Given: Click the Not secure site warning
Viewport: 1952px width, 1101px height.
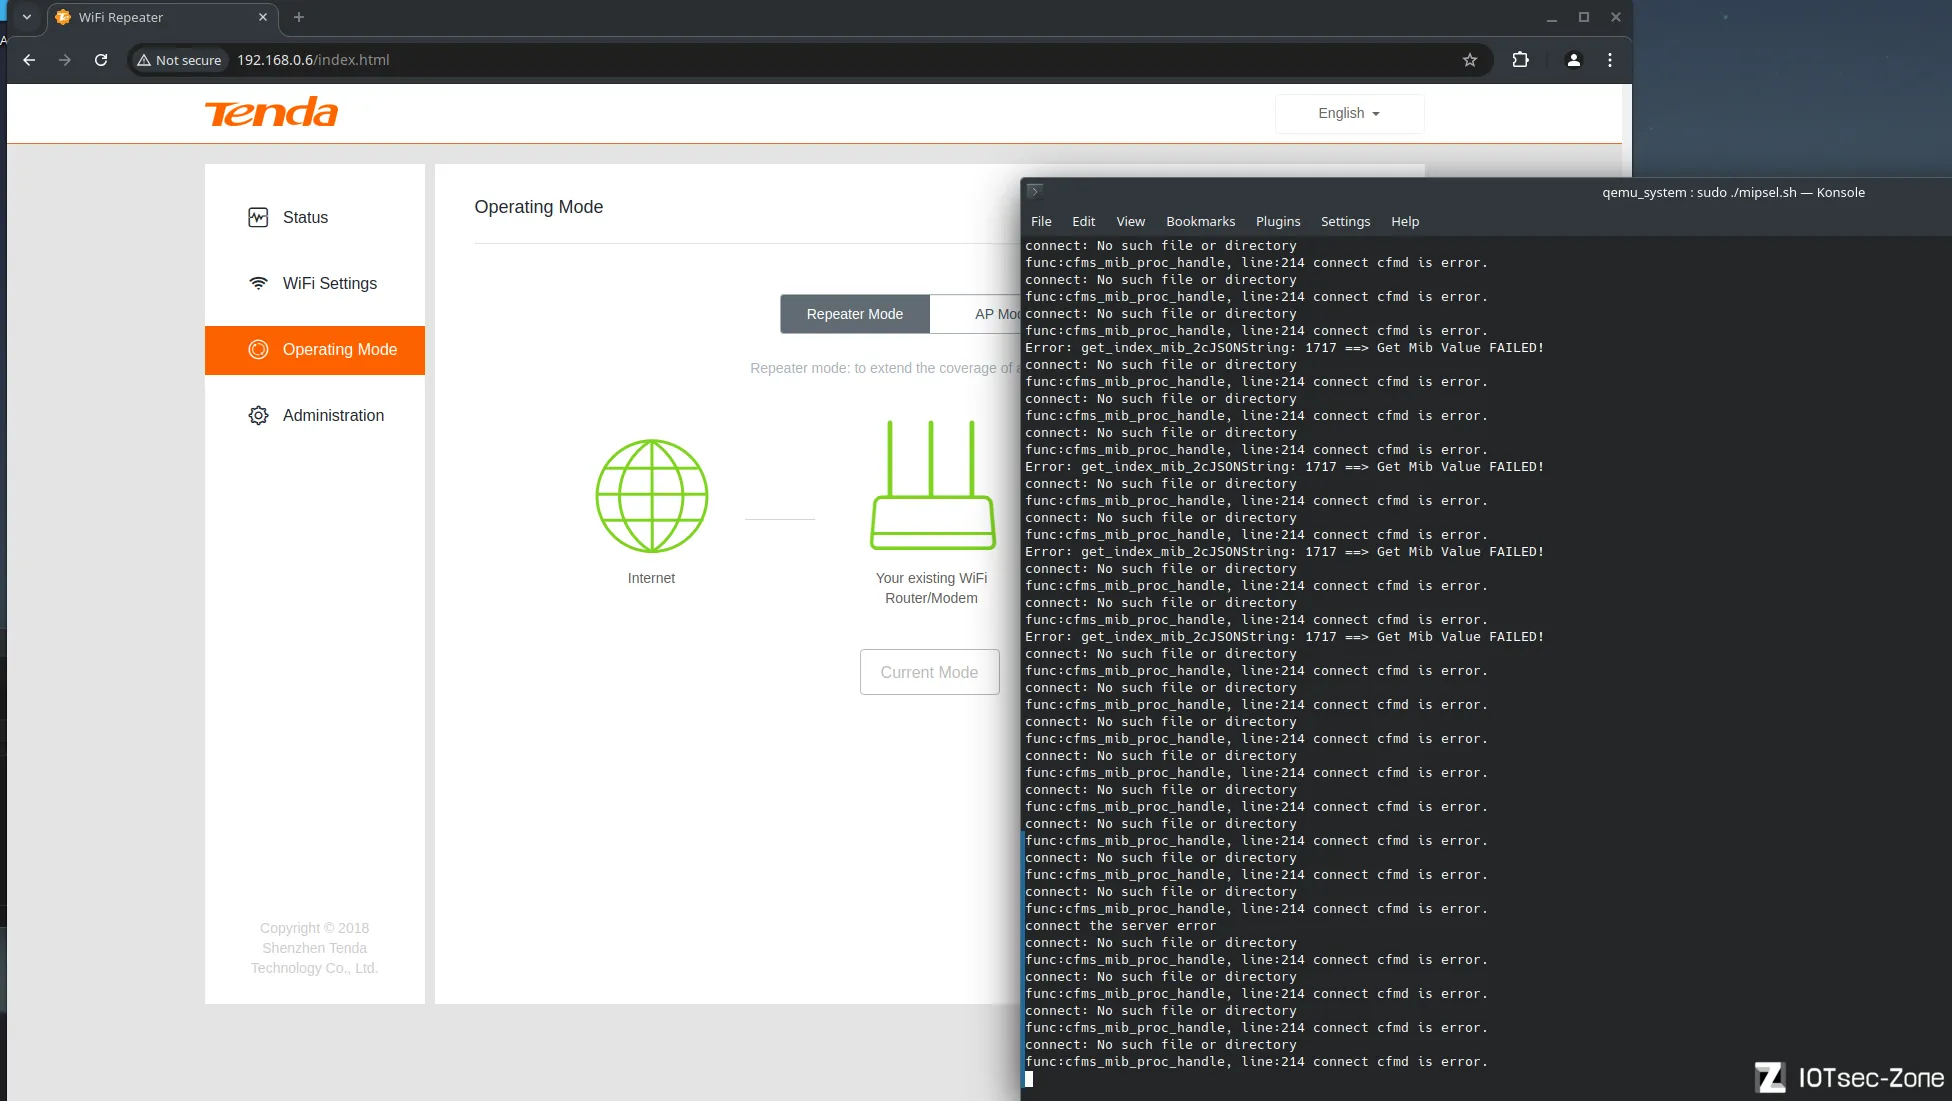Looking at the screenshot, I should click(x=180, y=60).
